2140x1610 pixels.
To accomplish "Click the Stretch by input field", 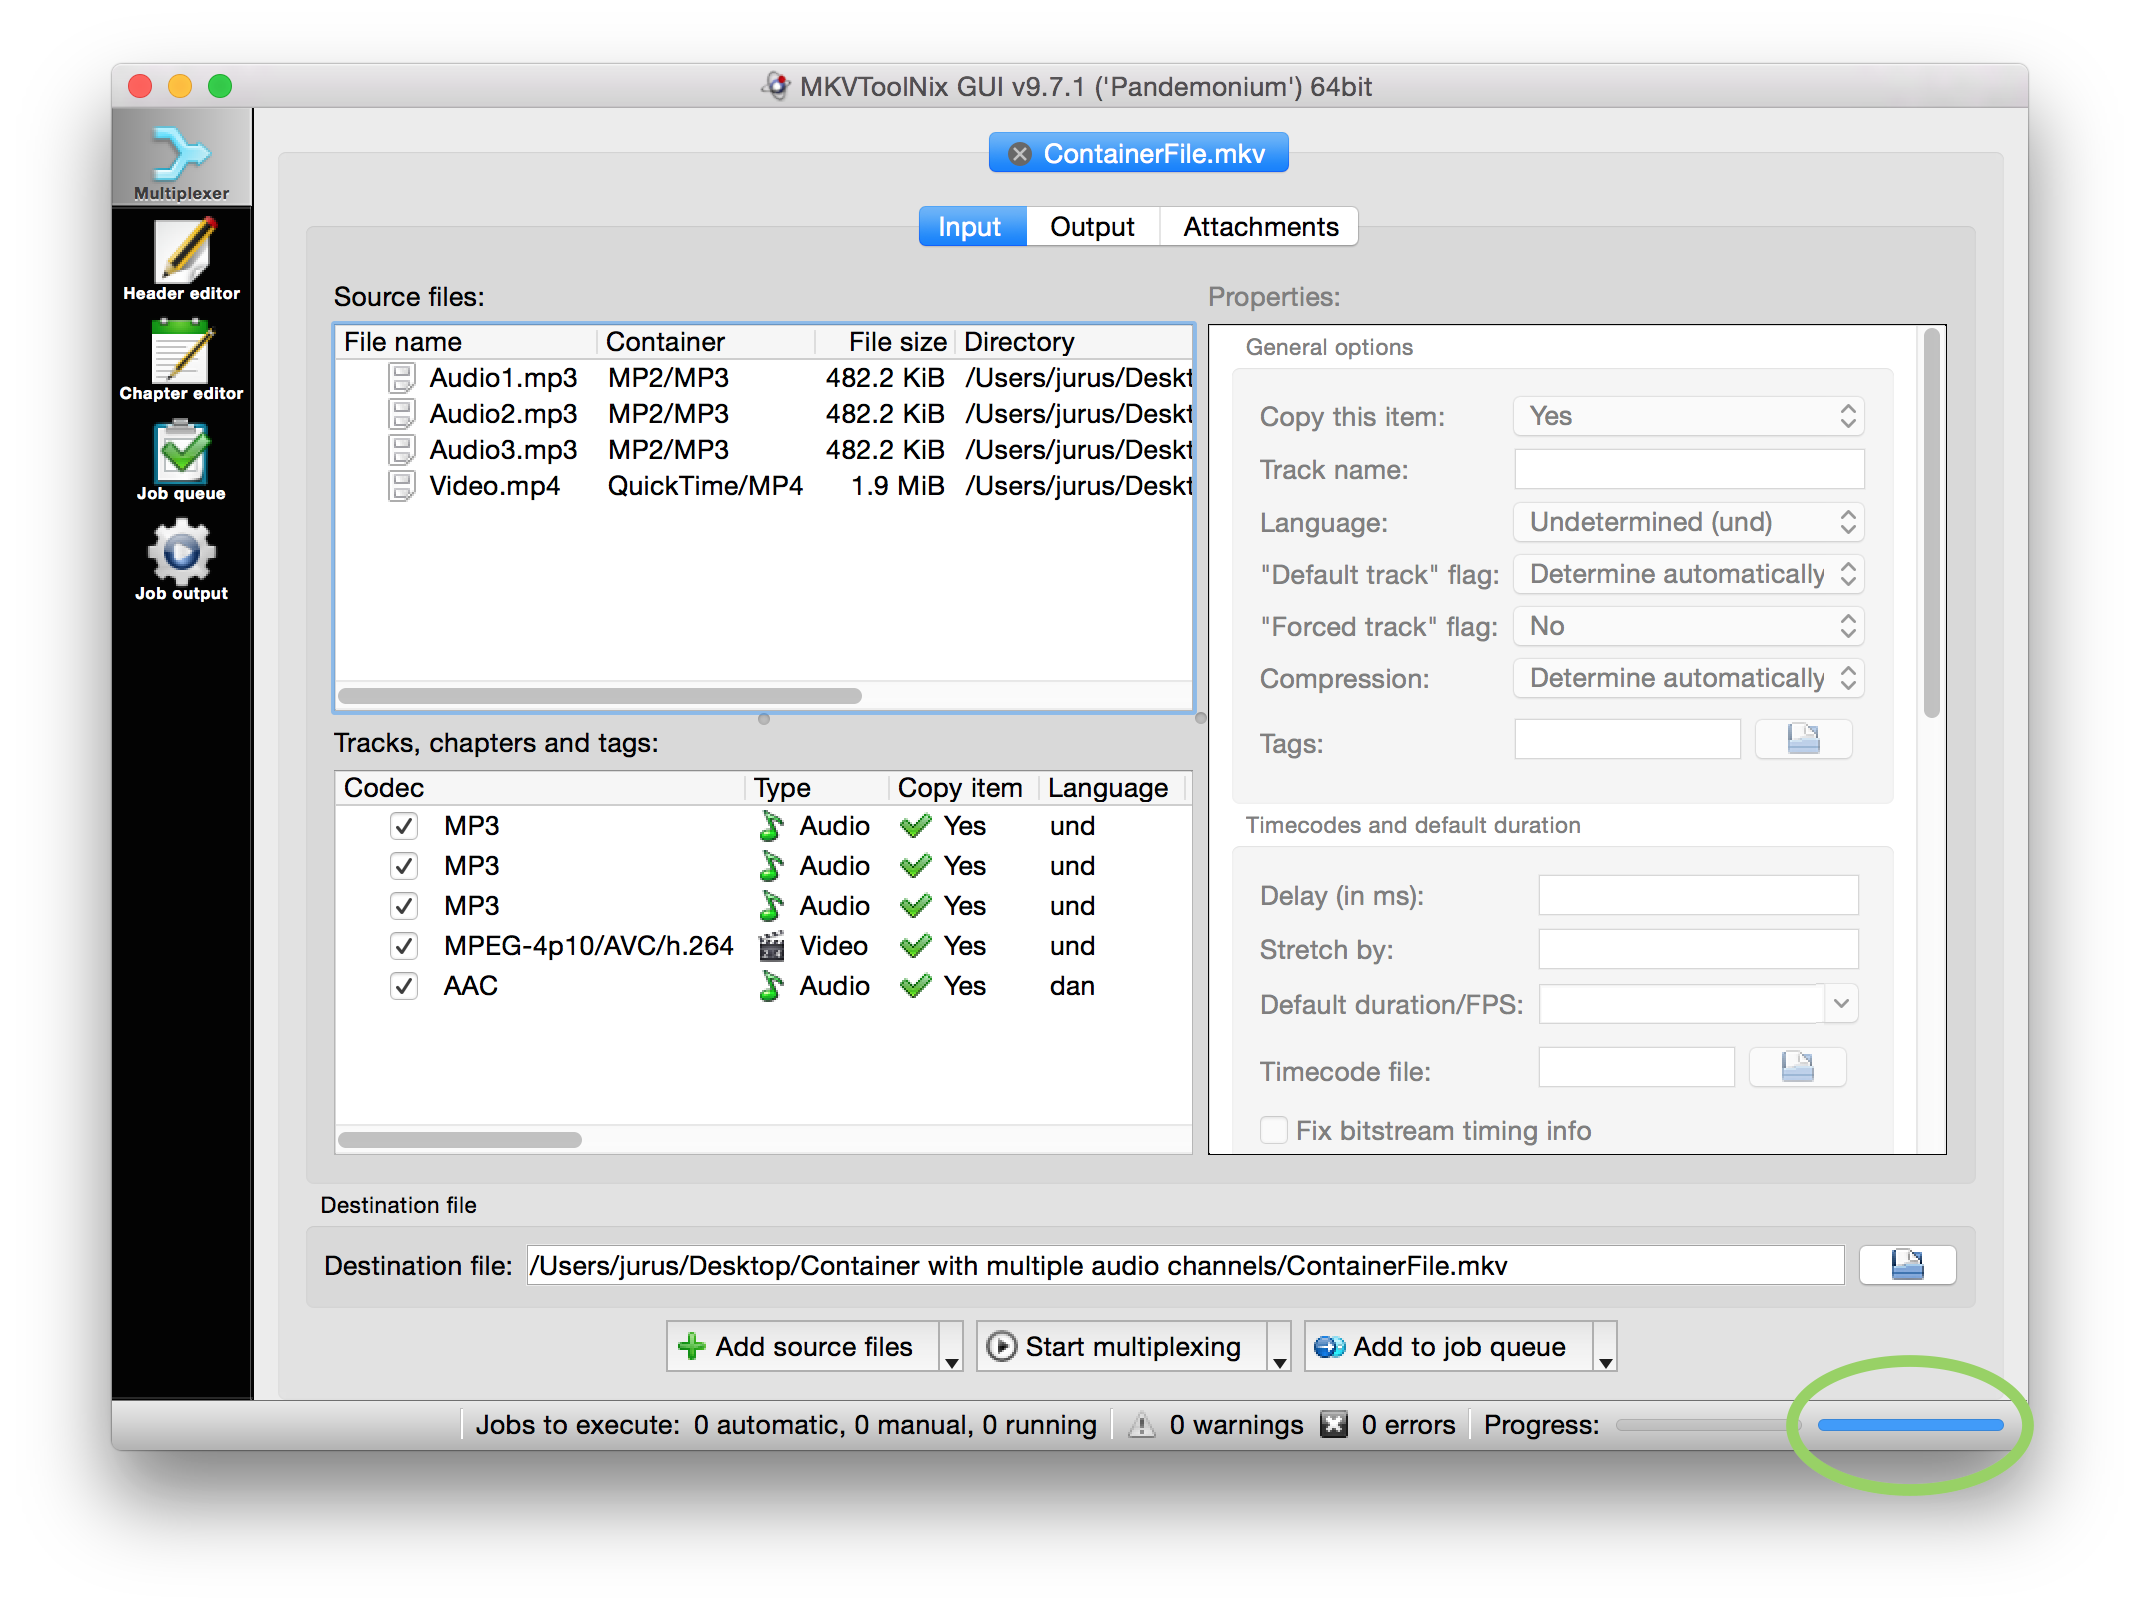I will pos(1698,949).
